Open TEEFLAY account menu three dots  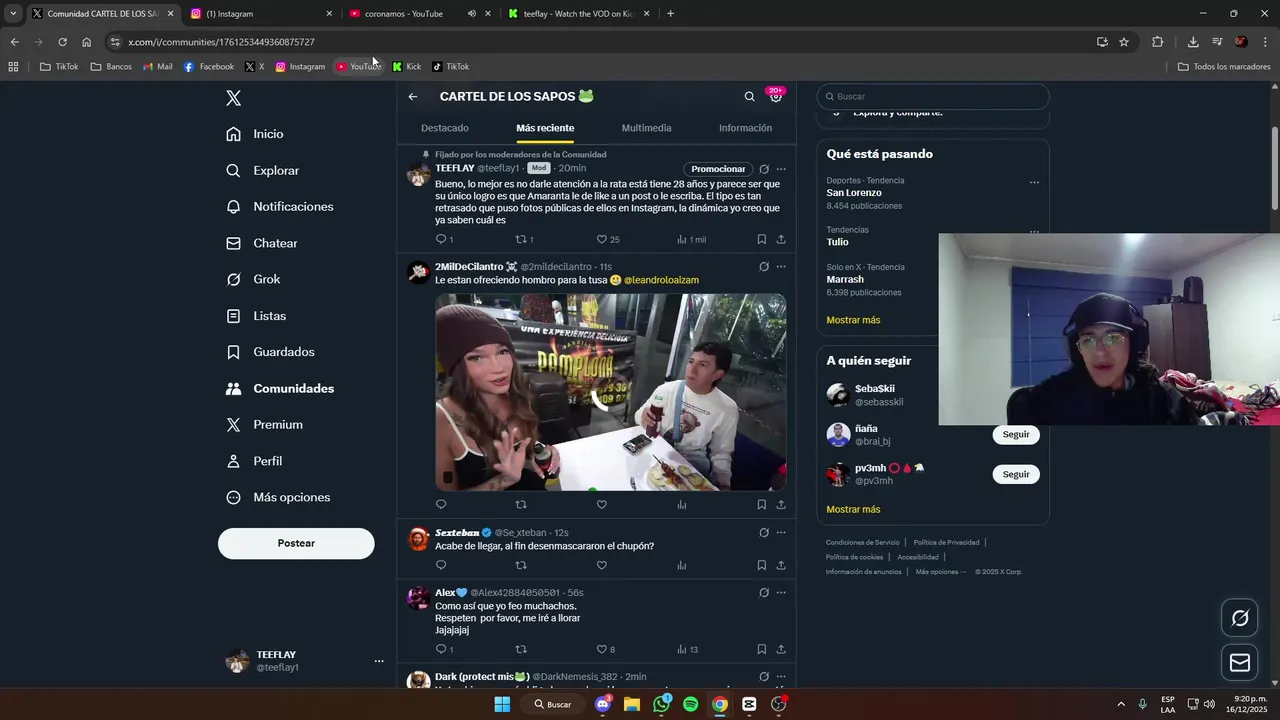[379, 661]
